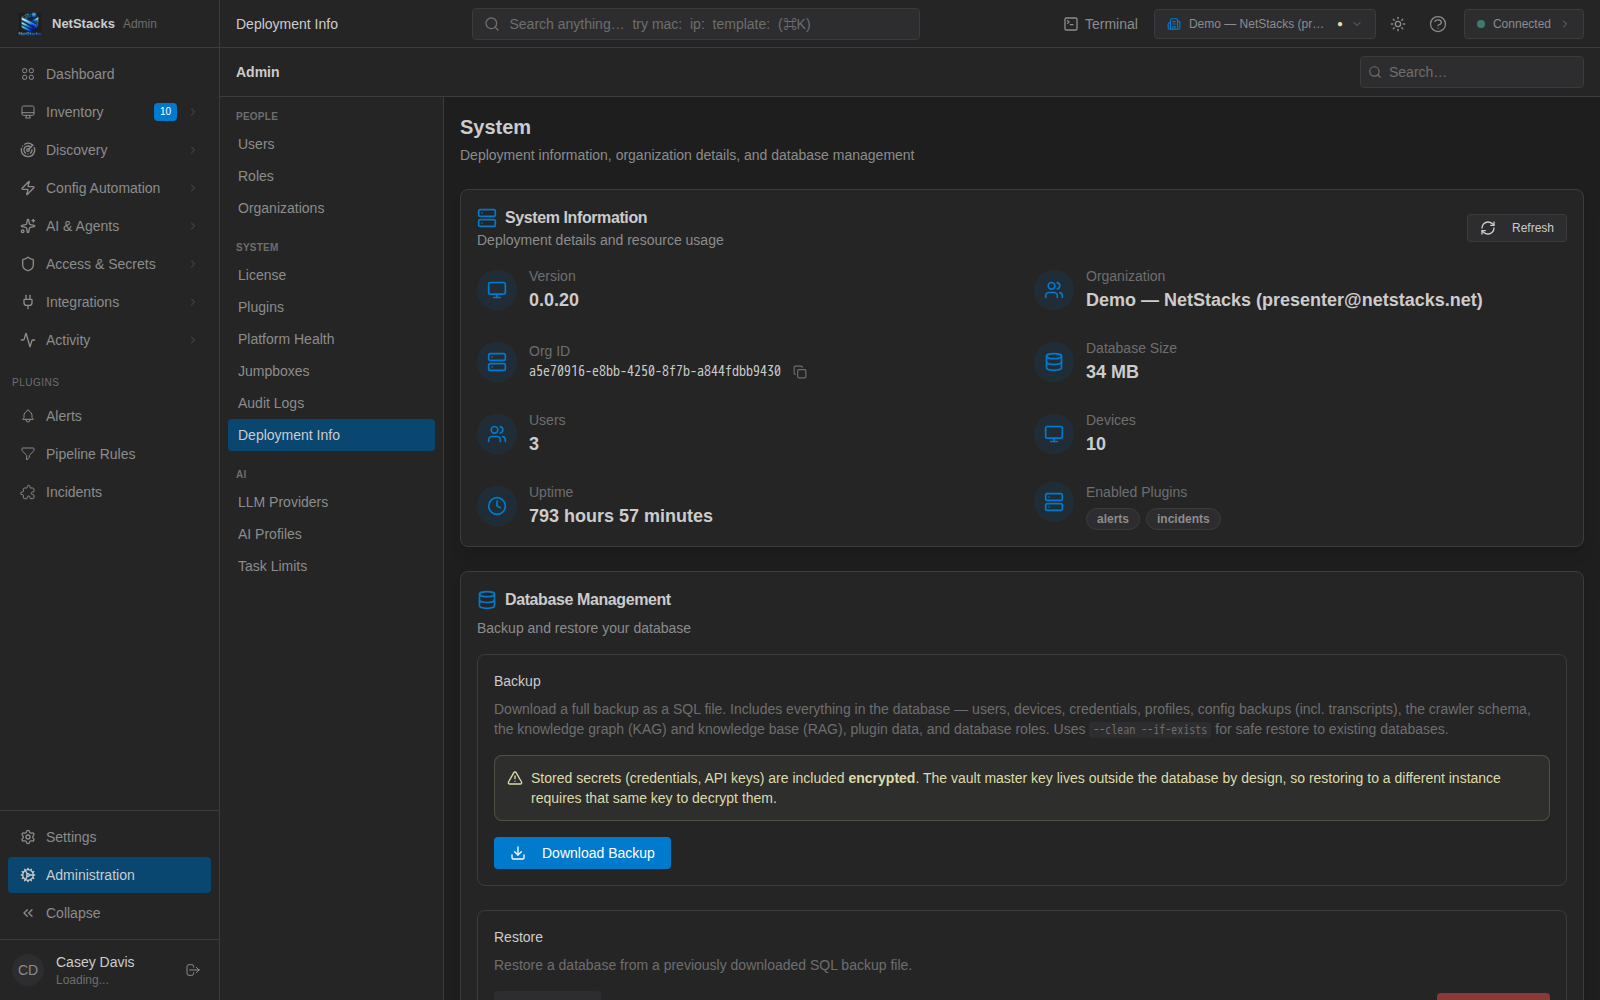Screen dimensions: 1600x1000
Task: Expand the Discovery chevron
Action: [193, 150]
